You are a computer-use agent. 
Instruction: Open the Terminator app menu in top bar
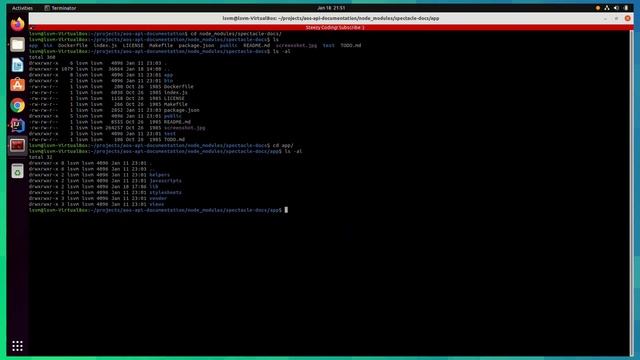60,8
